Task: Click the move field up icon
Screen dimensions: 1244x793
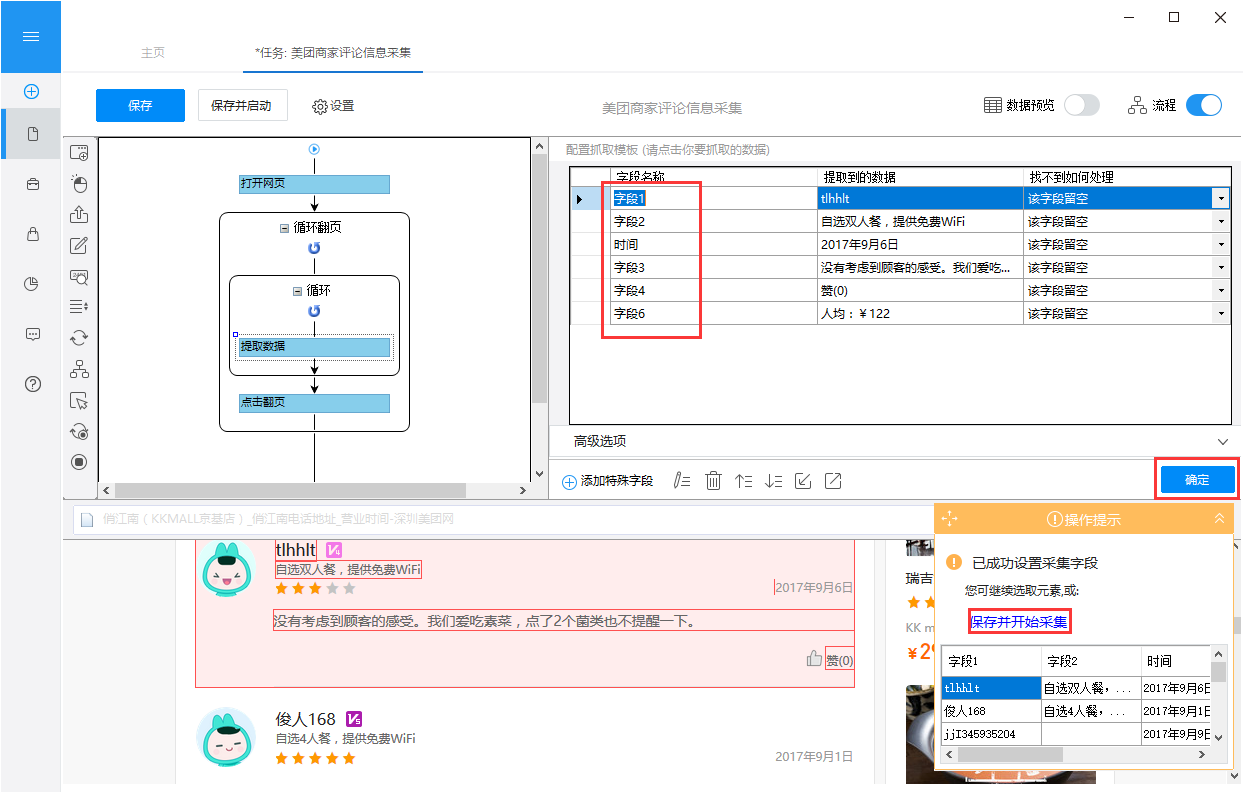Action: 743,481
